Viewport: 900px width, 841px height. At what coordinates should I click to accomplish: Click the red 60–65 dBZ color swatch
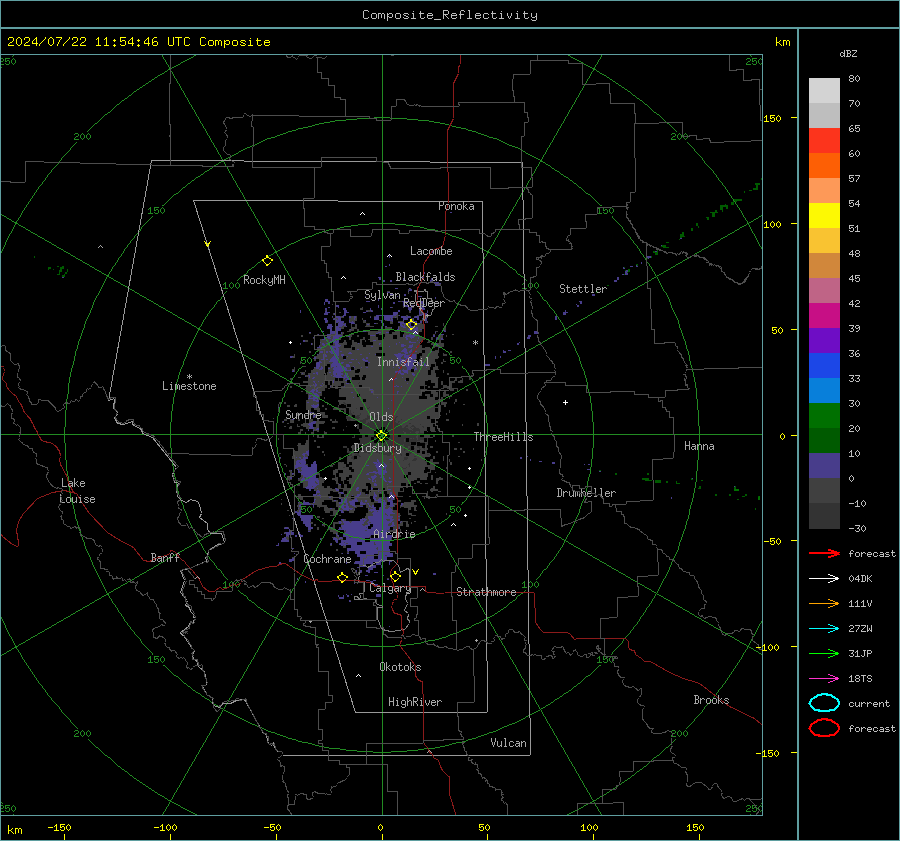click(x=824, y=141)
